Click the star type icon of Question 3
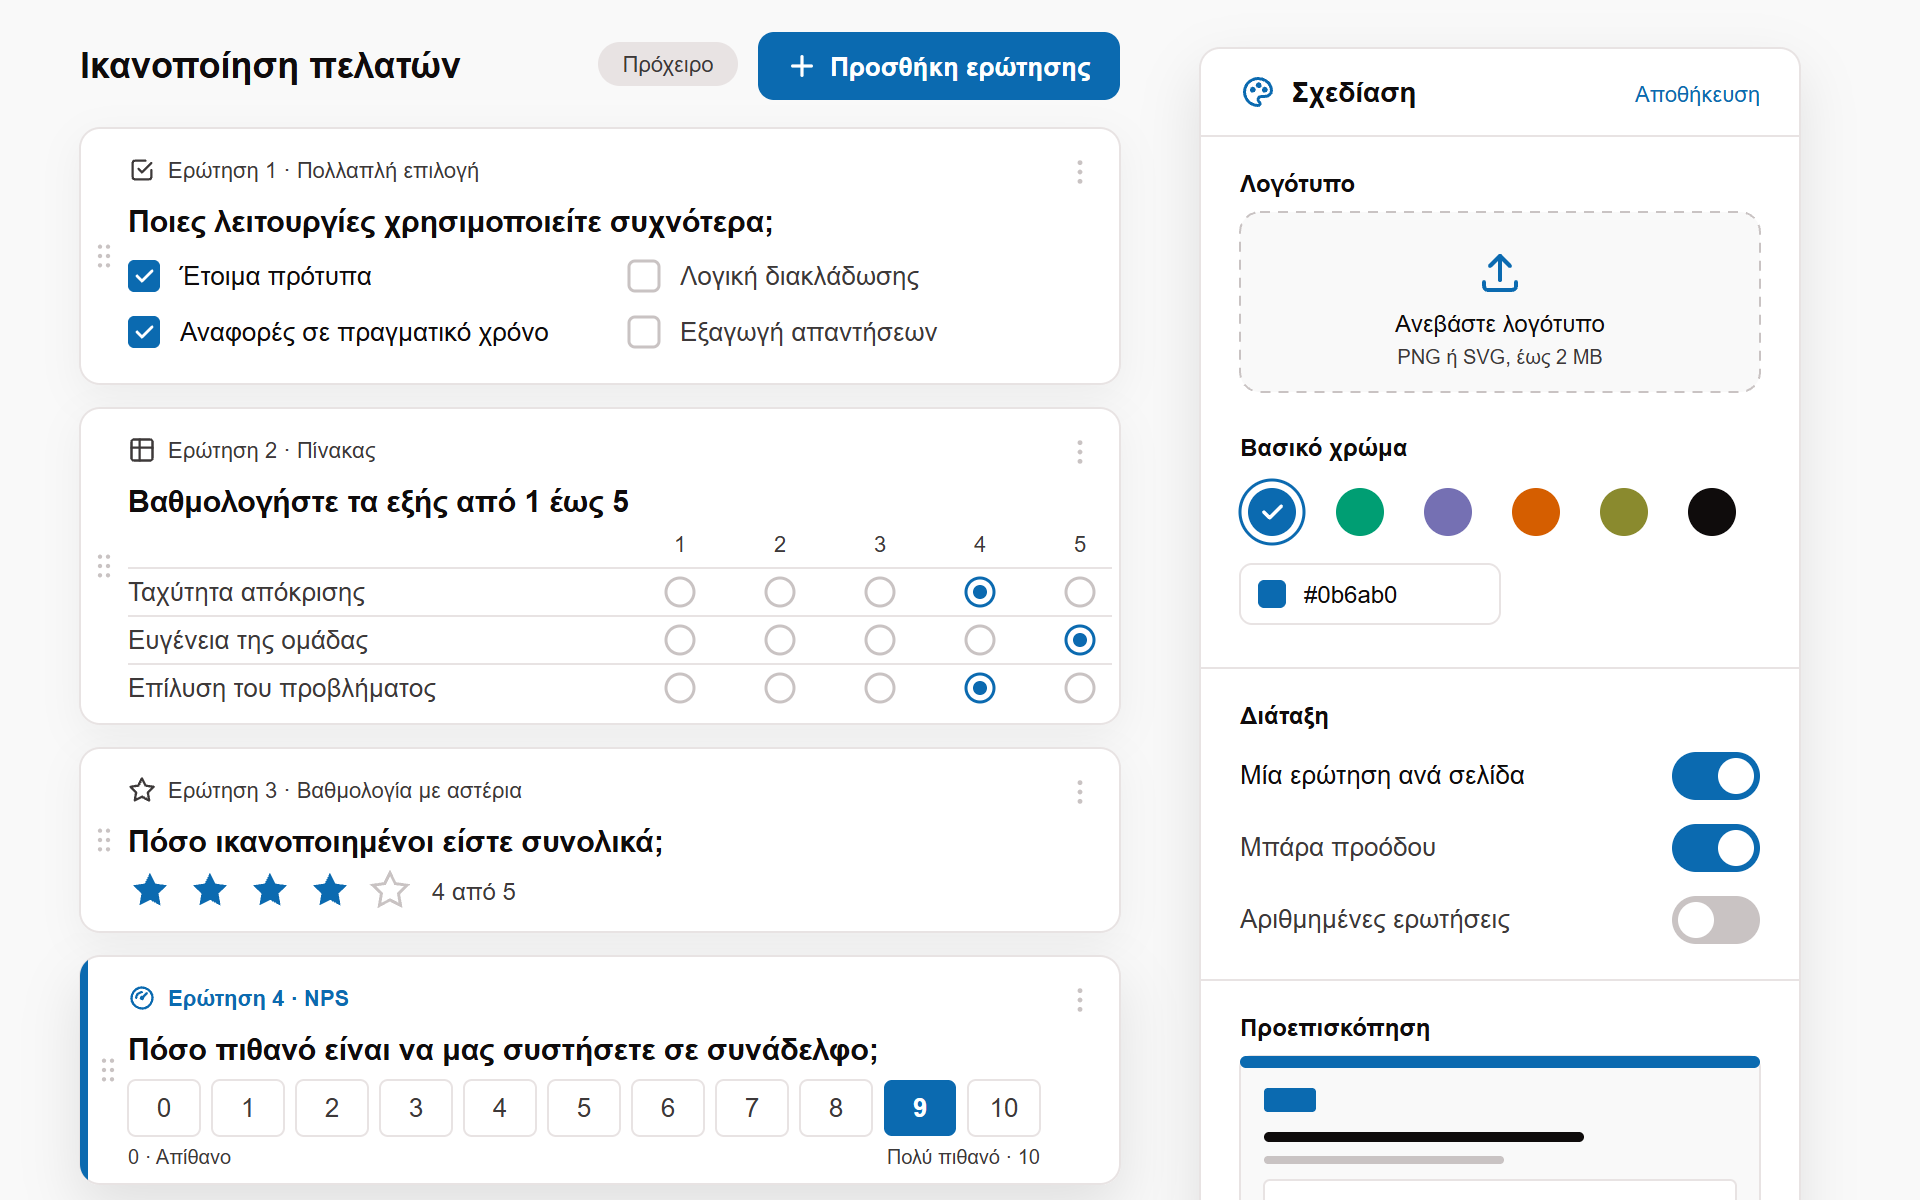 click(x=142, y=790)
